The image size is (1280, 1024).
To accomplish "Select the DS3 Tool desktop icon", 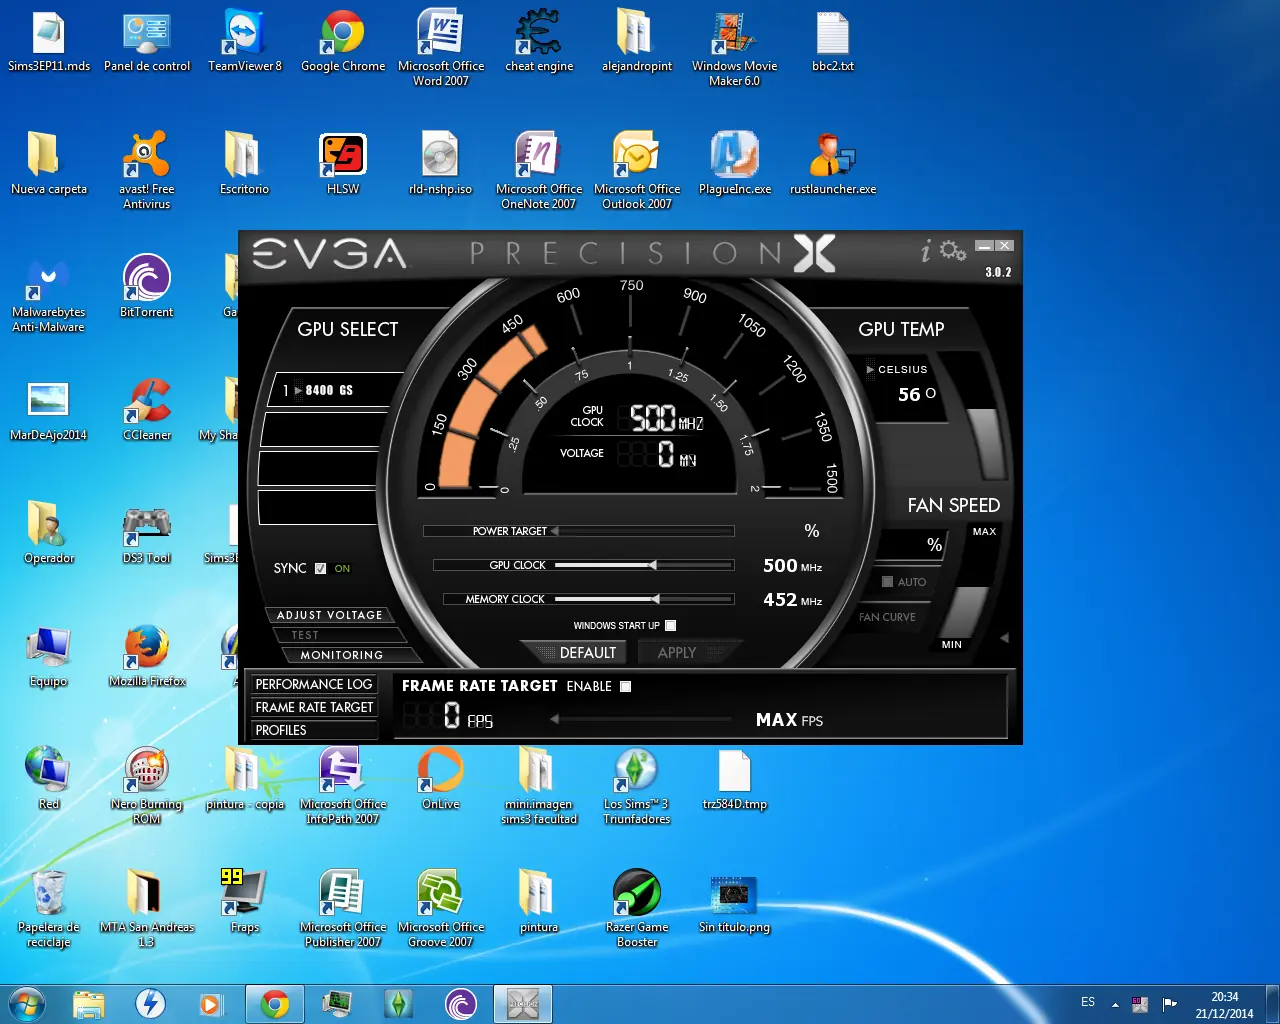I will [147, 533].
